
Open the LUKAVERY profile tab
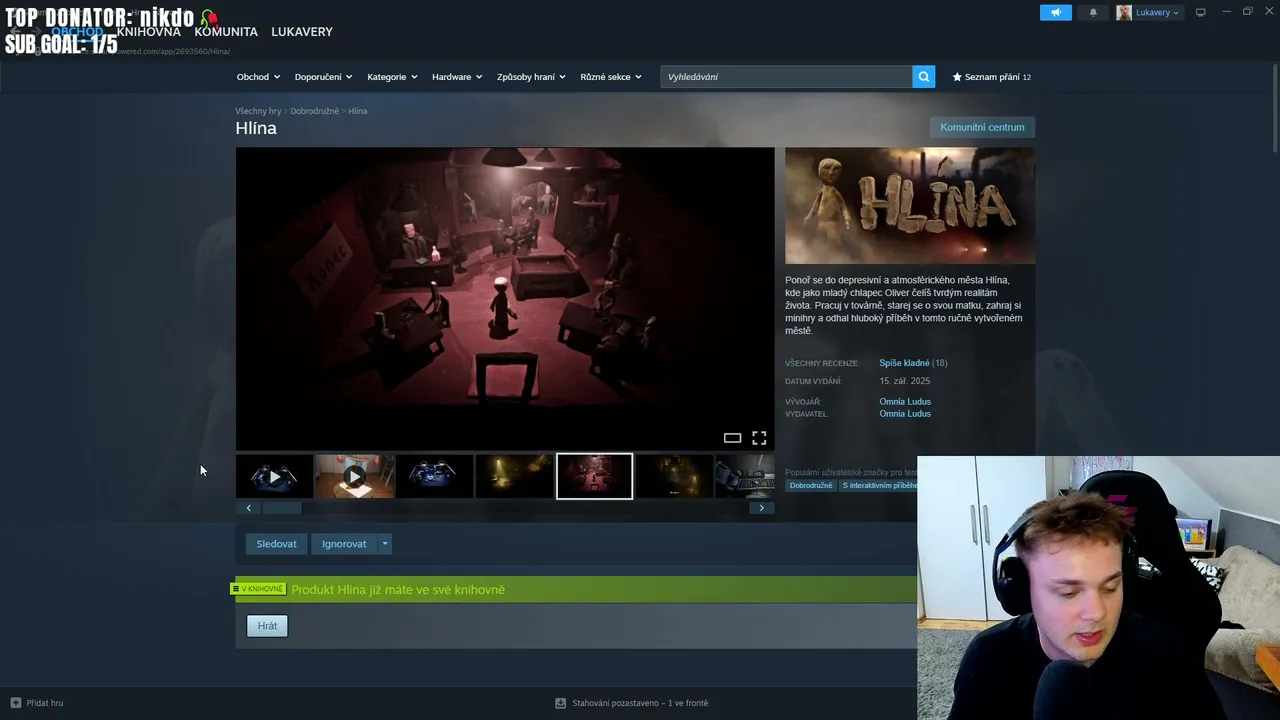pyautogui.click(x=302, y=32)
